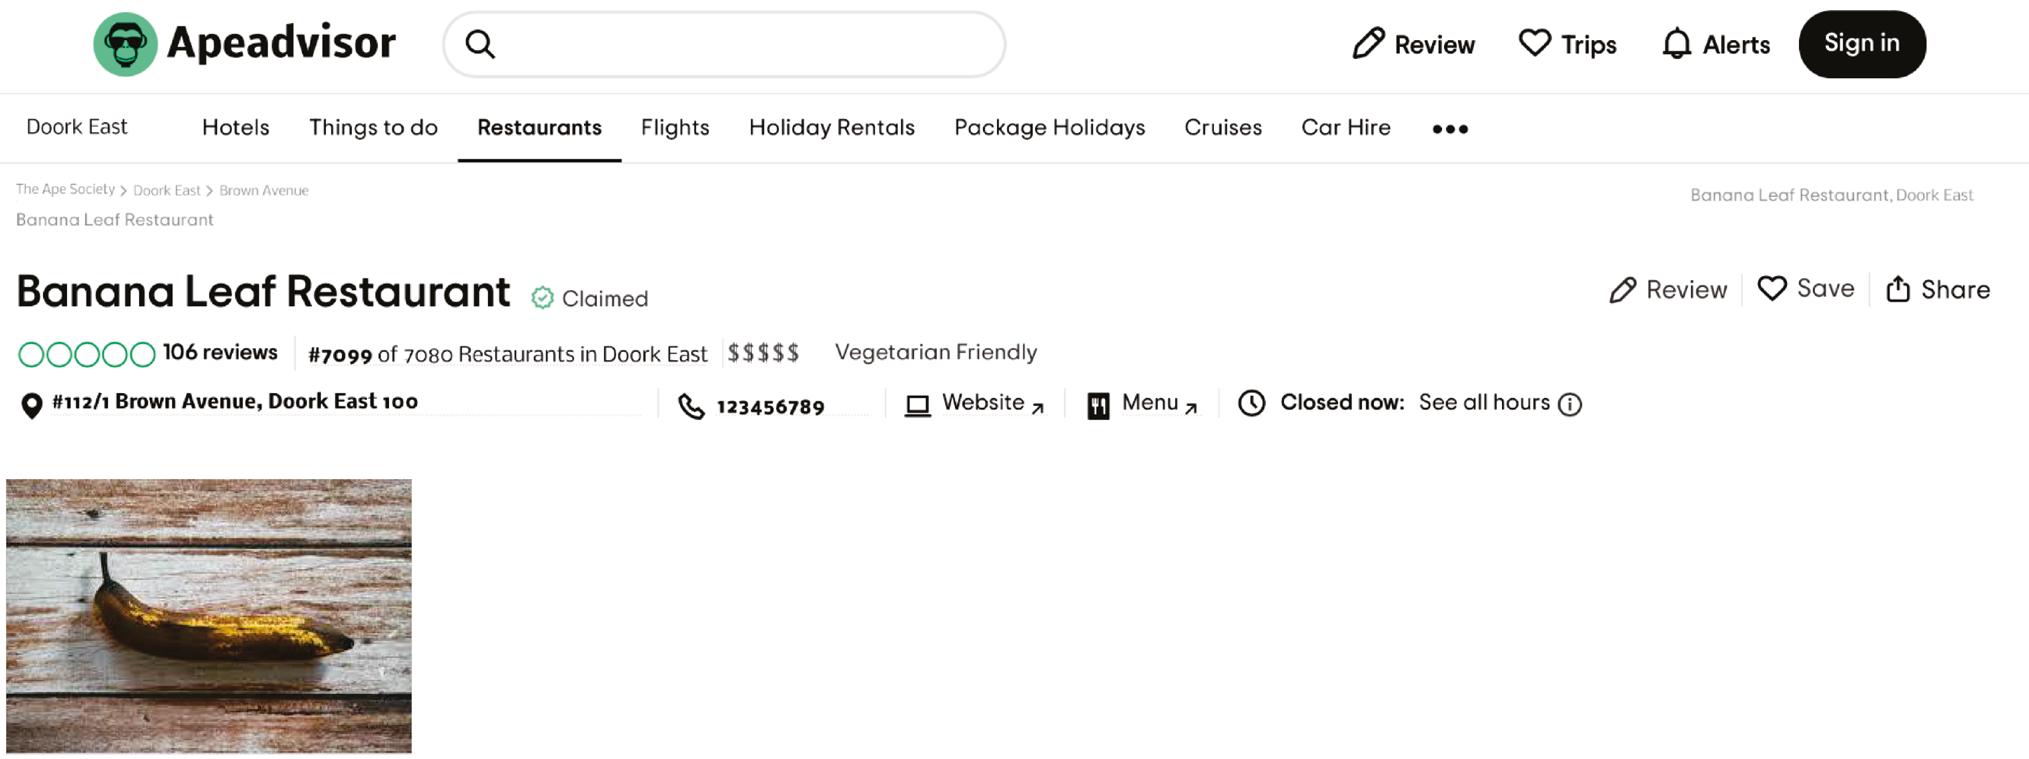The width and height of the screenshot is (2029, 759).
Task: Click the five-circle rating bubbles
Action: (87, 354)
